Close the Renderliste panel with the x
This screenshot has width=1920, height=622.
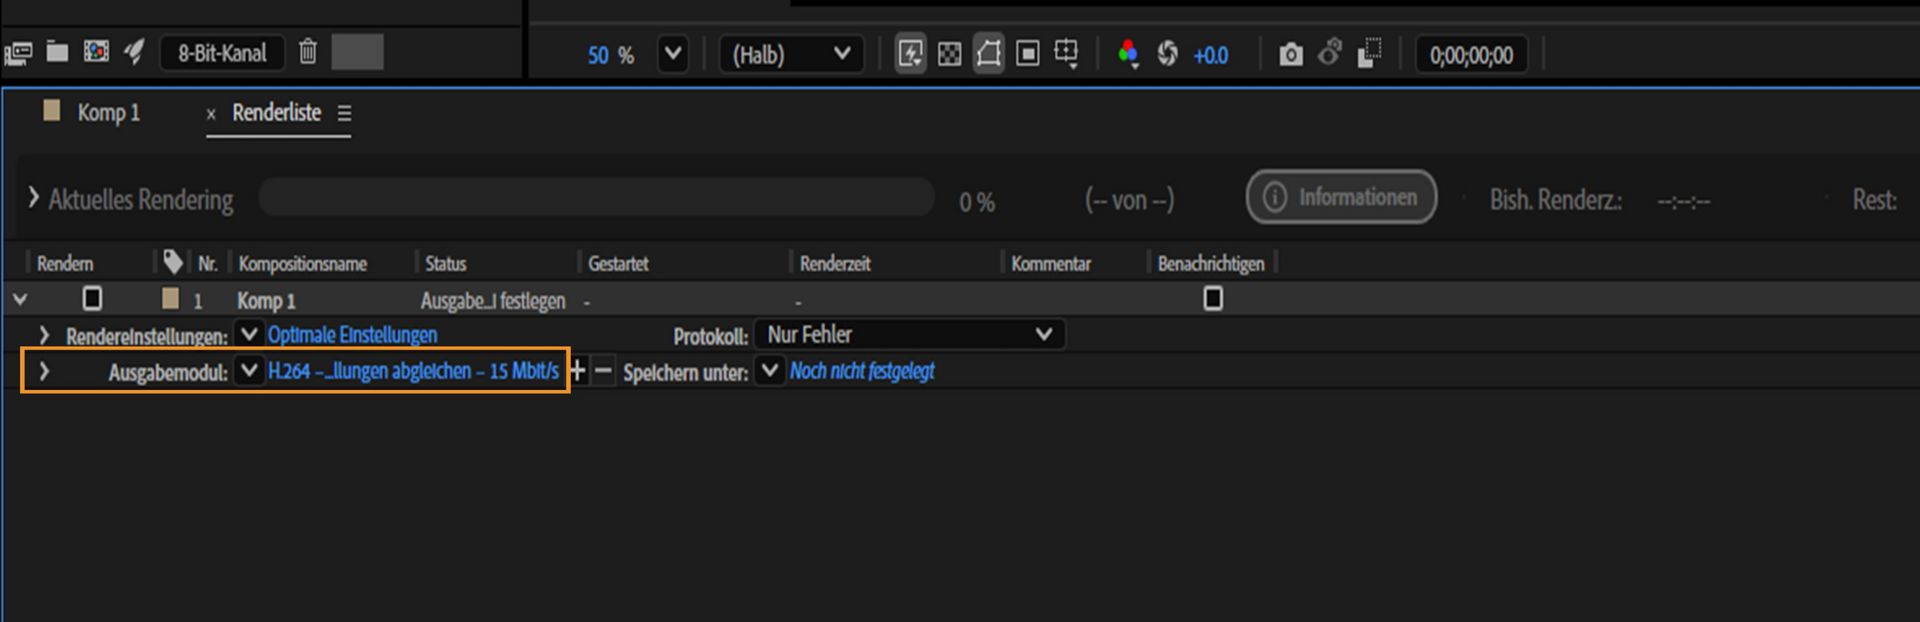[x=211, y=114]
